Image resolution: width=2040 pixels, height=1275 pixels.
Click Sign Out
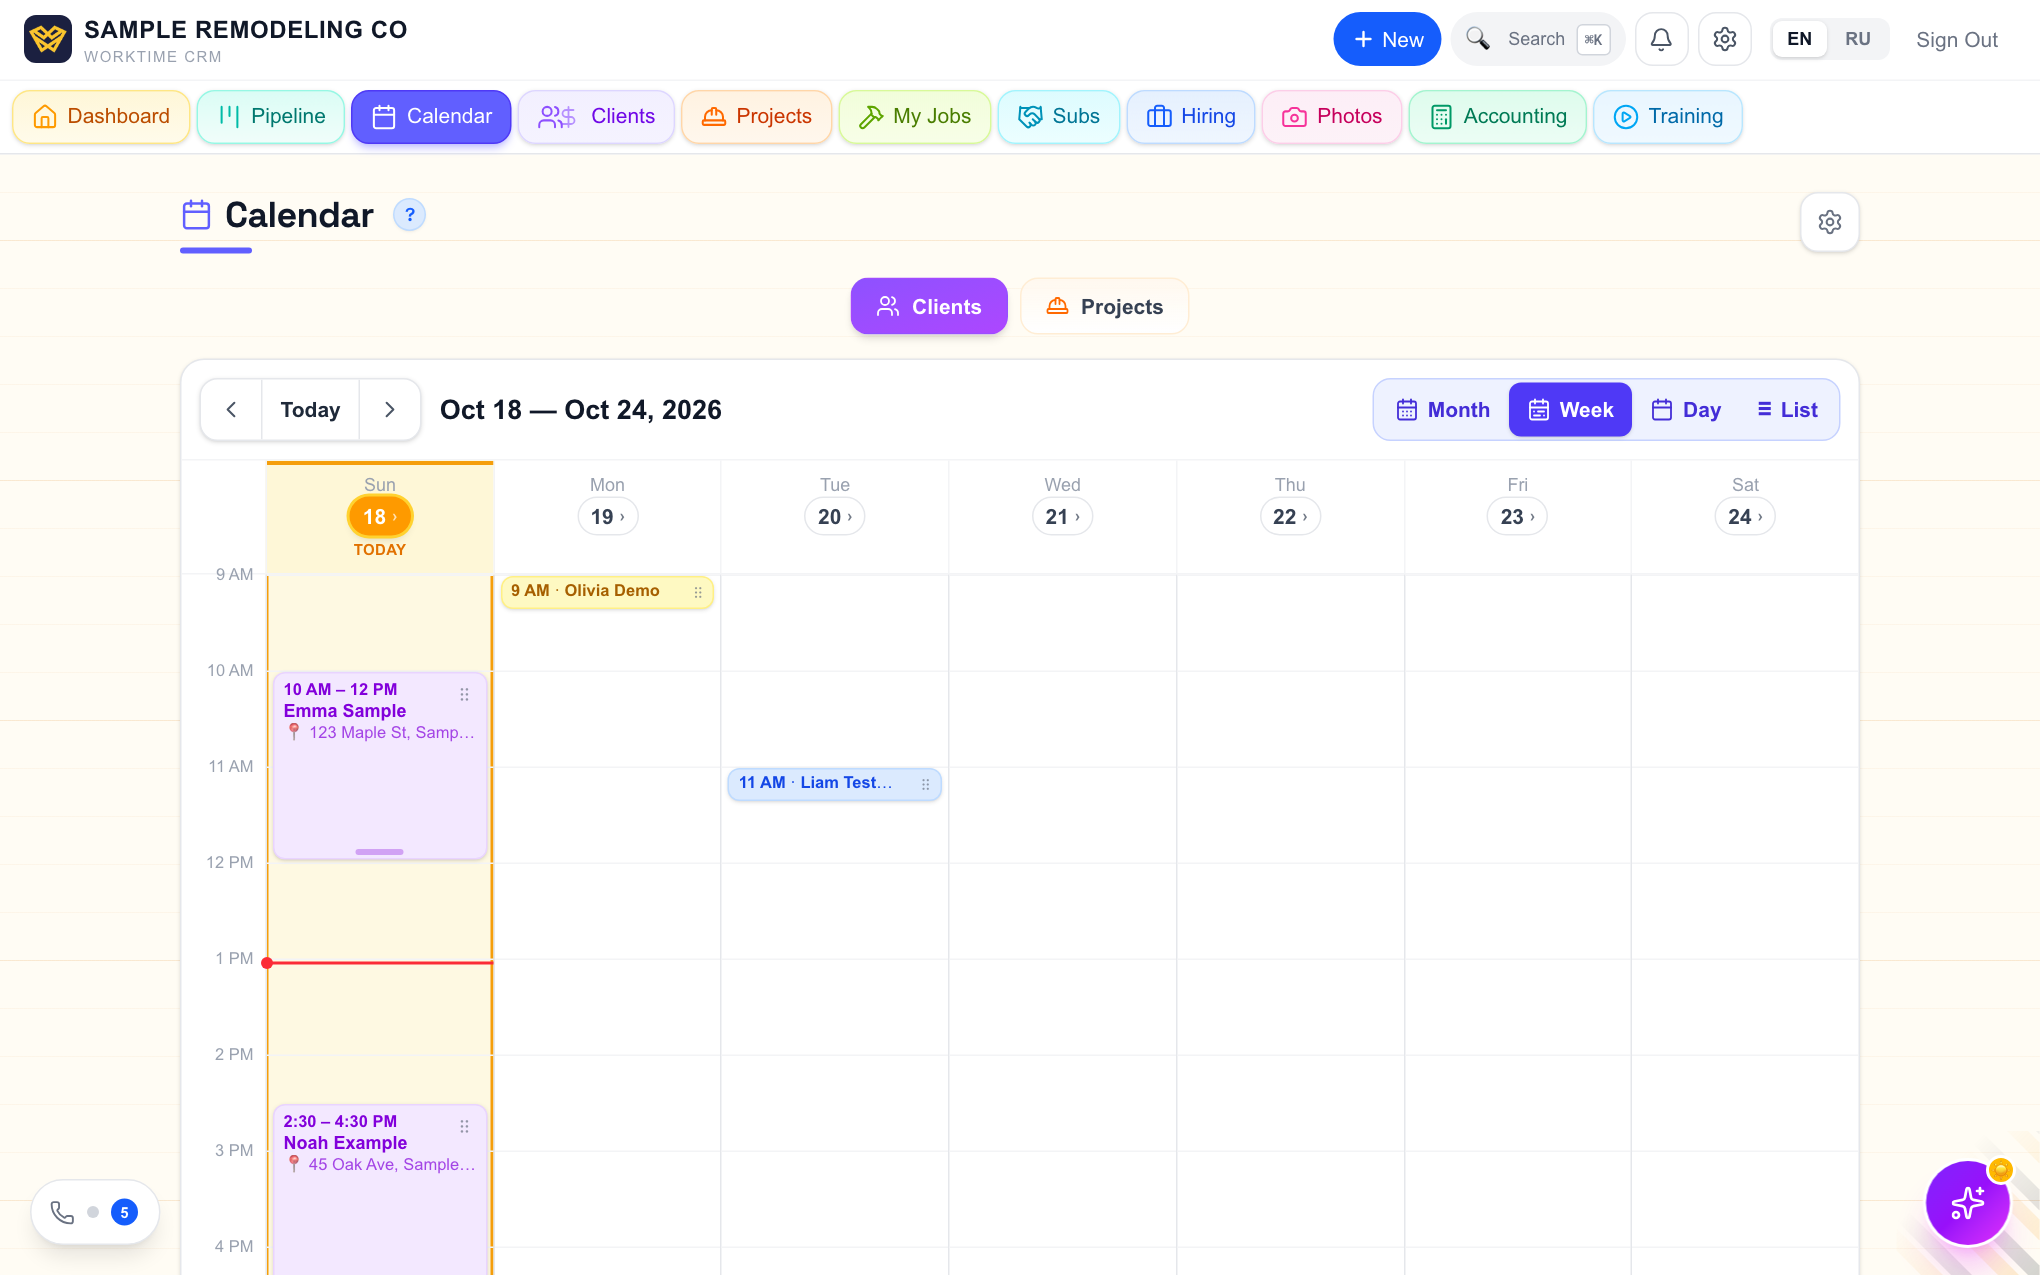click(1956, 40)
